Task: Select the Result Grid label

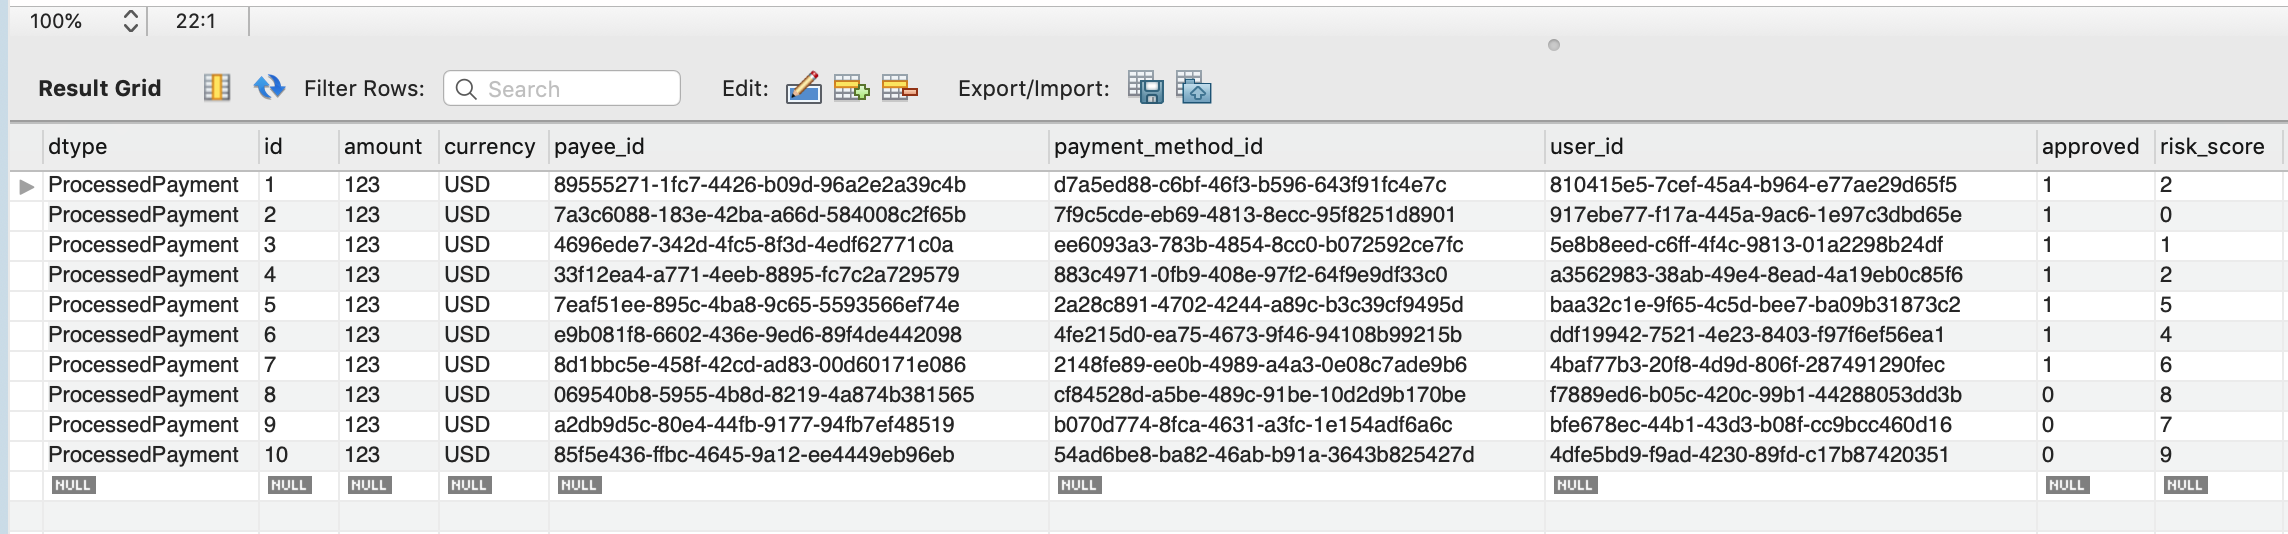Action: 100,88
